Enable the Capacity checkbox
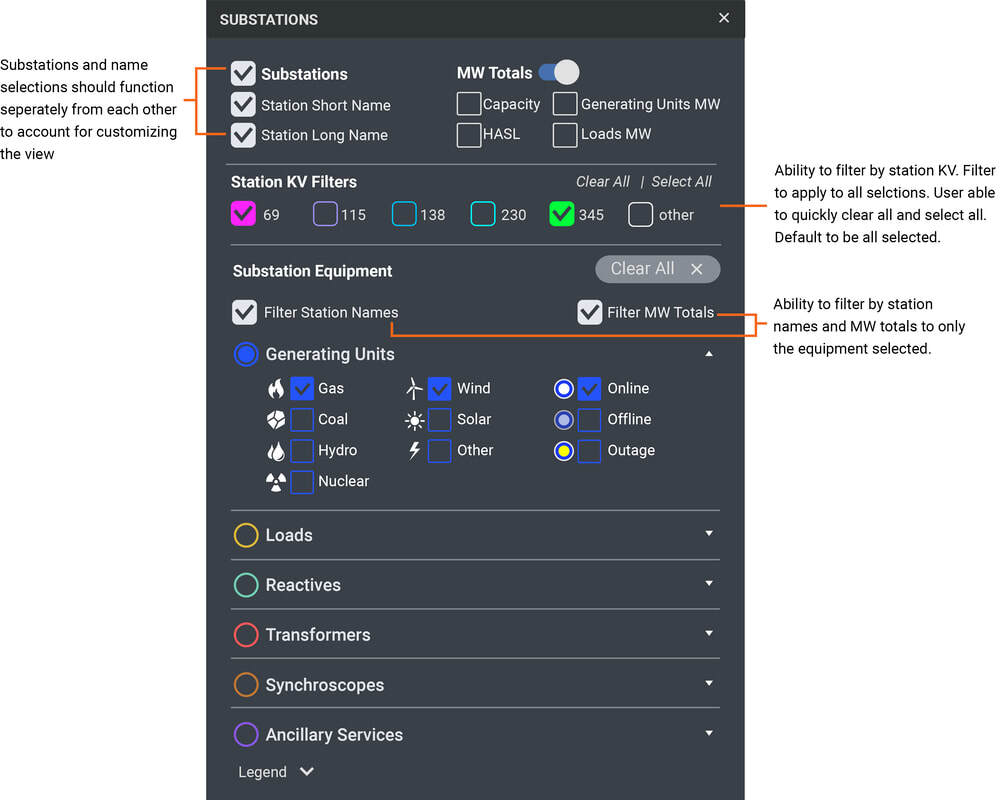The width and height of the screenshot is (1006, 800). (468, 104)
